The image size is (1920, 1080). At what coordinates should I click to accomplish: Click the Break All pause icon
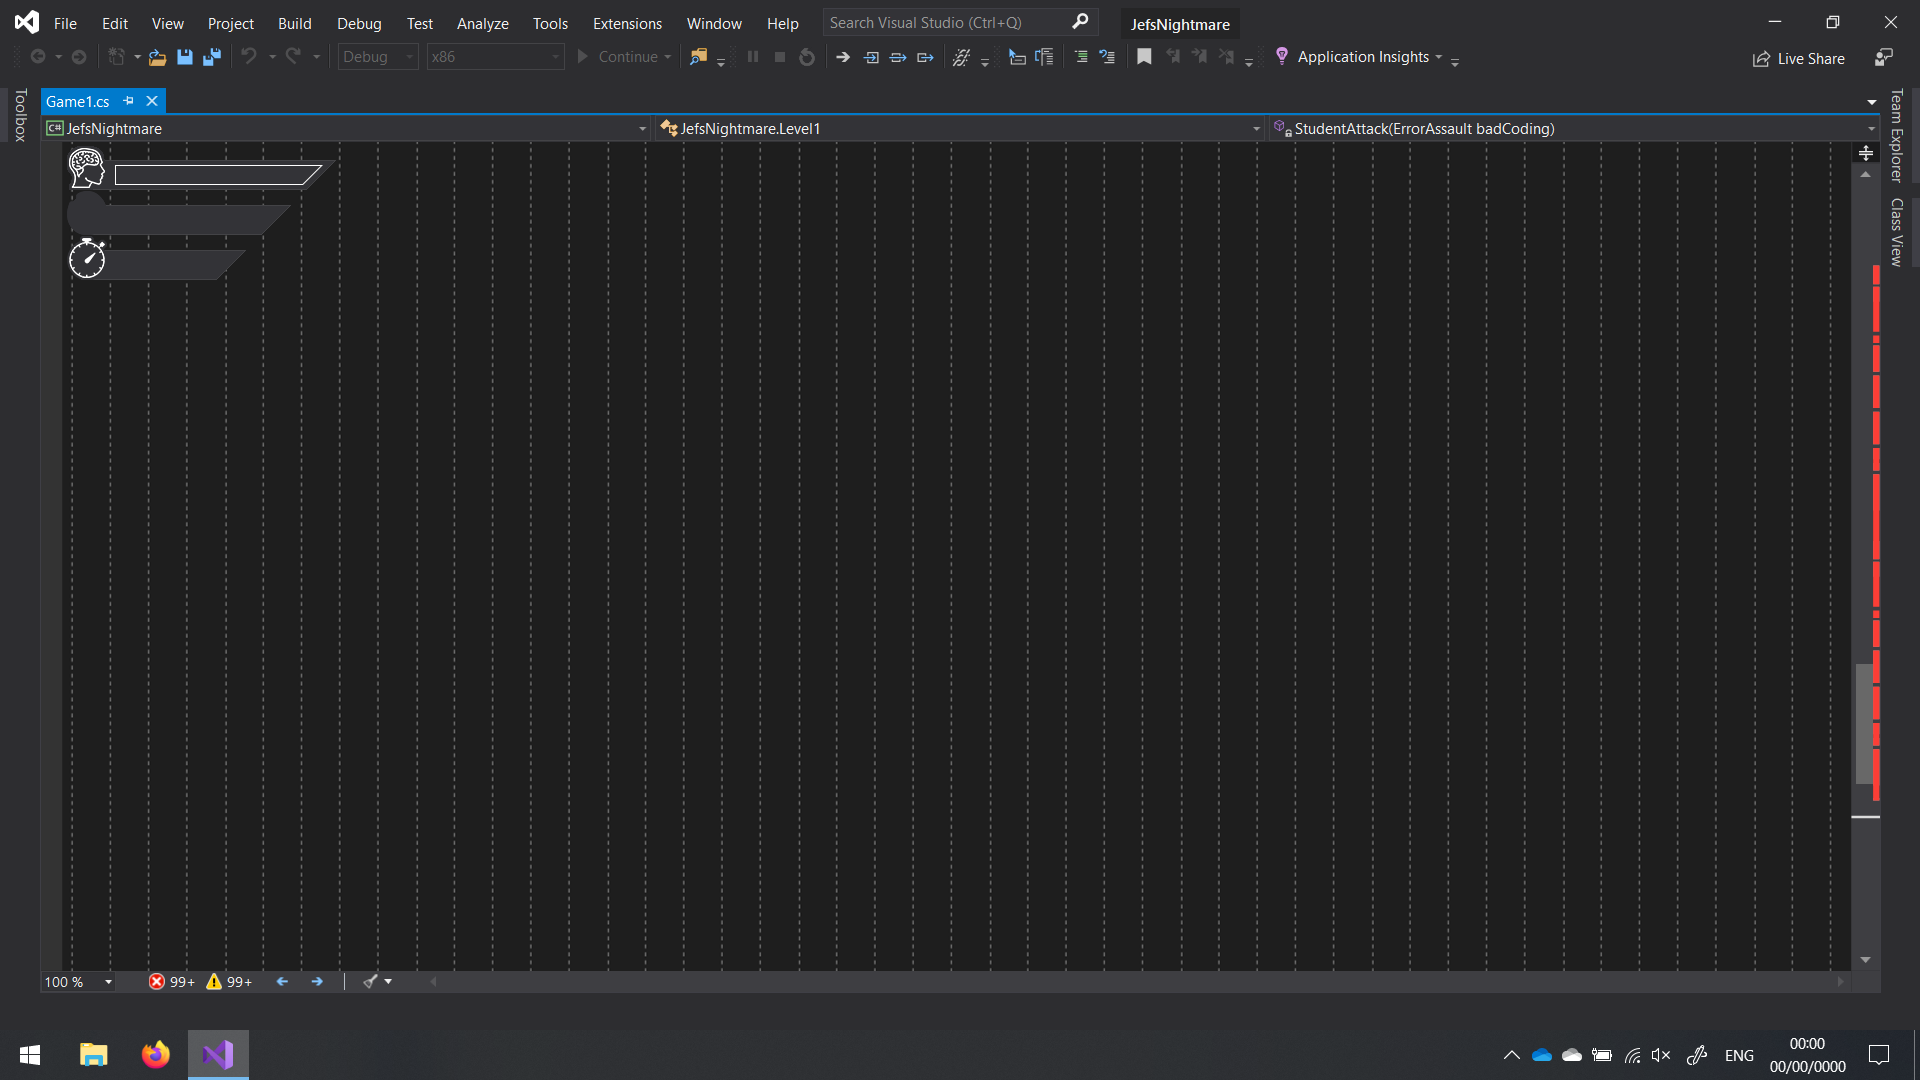[x=753, y=57]
